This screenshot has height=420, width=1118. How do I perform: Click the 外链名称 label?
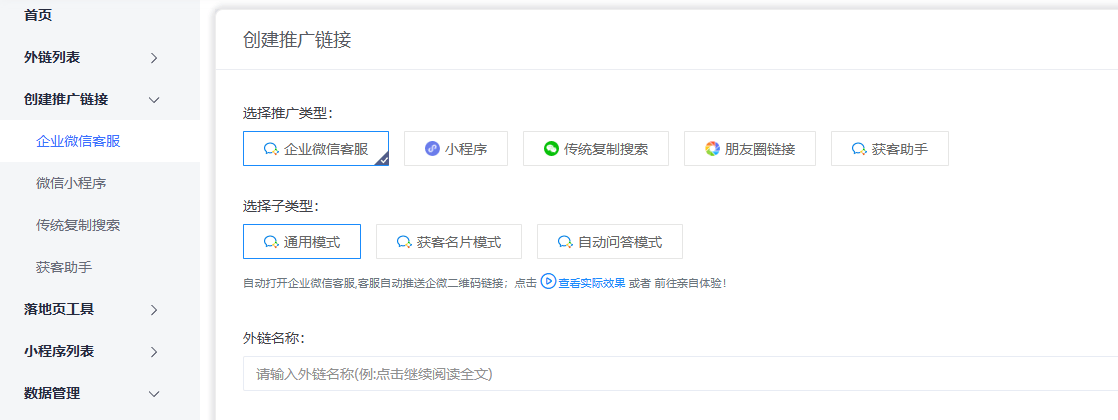click(x=274, y=338)
